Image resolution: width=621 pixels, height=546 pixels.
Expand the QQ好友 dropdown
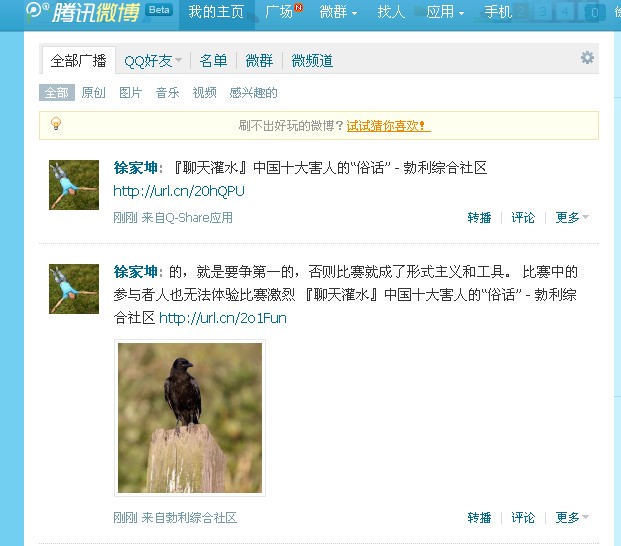[152, 61]
